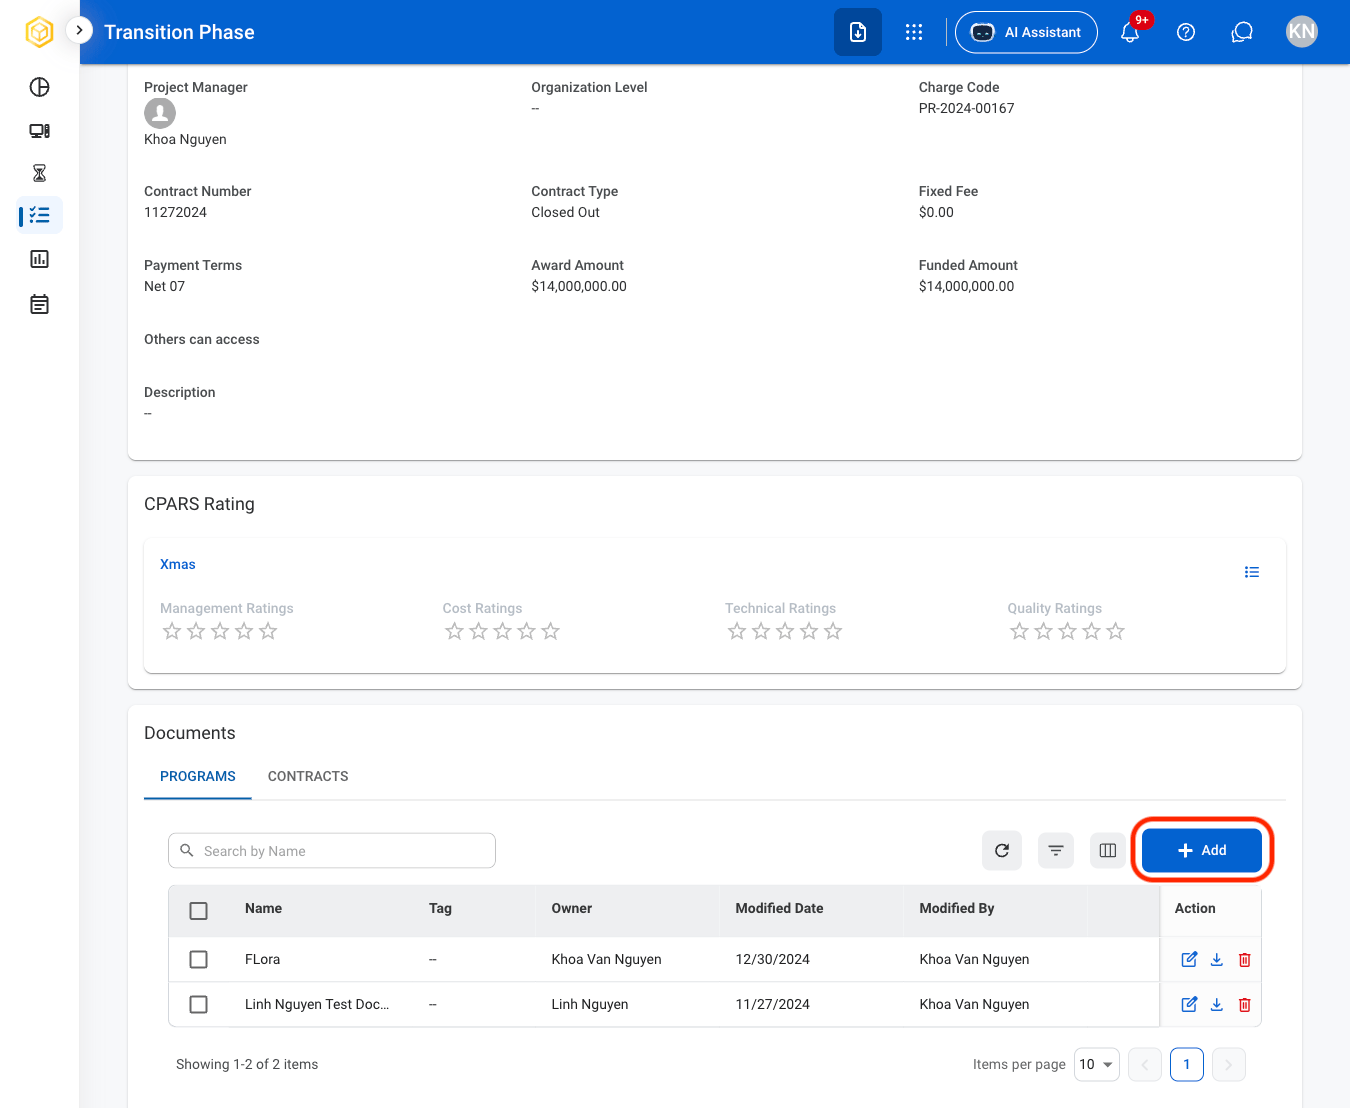Open the help question mark icon
1350x1108 pixels.
tap(1186, 32)
